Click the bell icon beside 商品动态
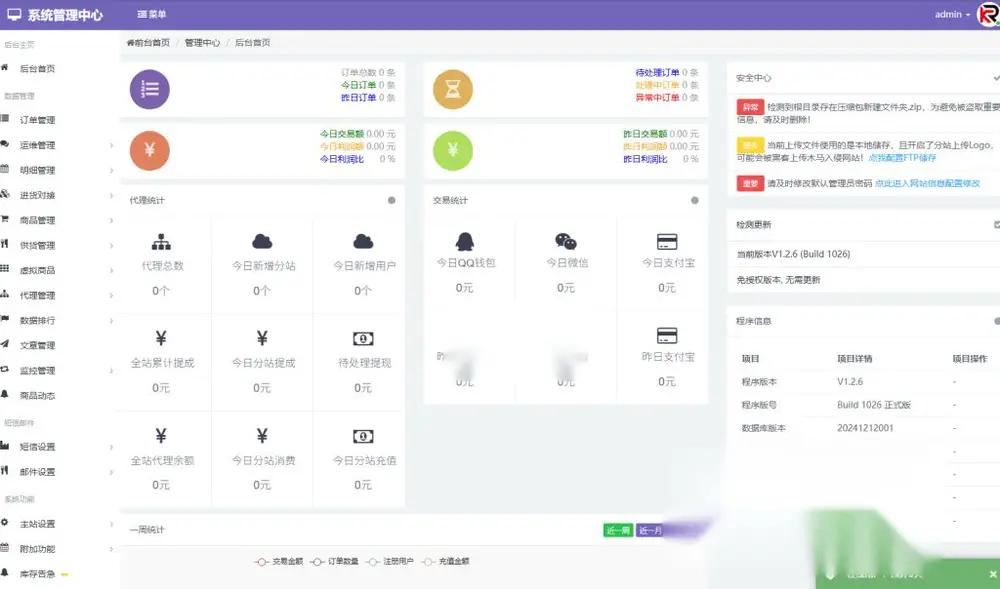Image resolution: width=1000 pixels, height=589 pixels. [4, 395]
